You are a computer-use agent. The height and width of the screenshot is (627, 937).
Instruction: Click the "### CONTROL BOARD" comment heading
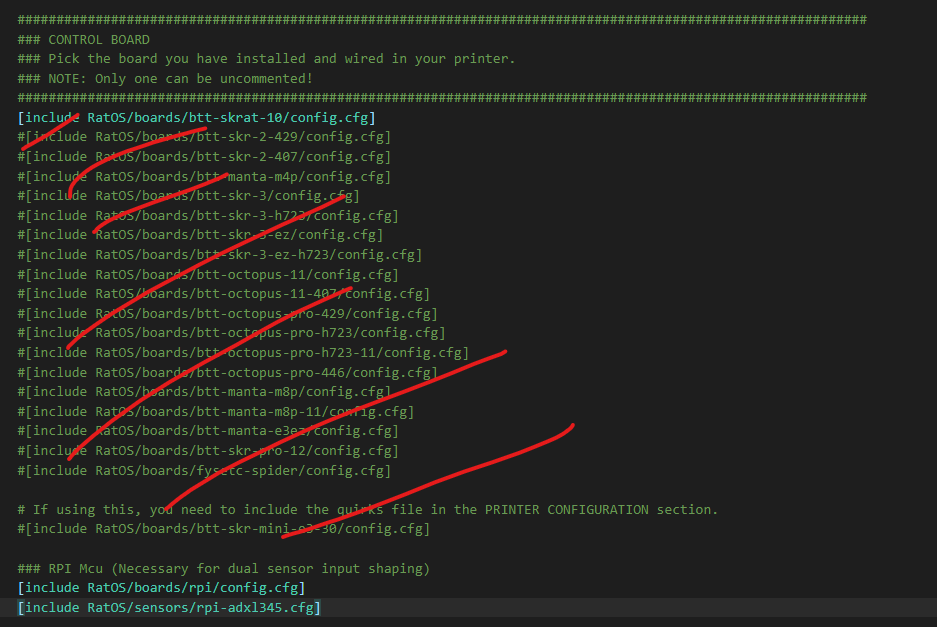84,39
